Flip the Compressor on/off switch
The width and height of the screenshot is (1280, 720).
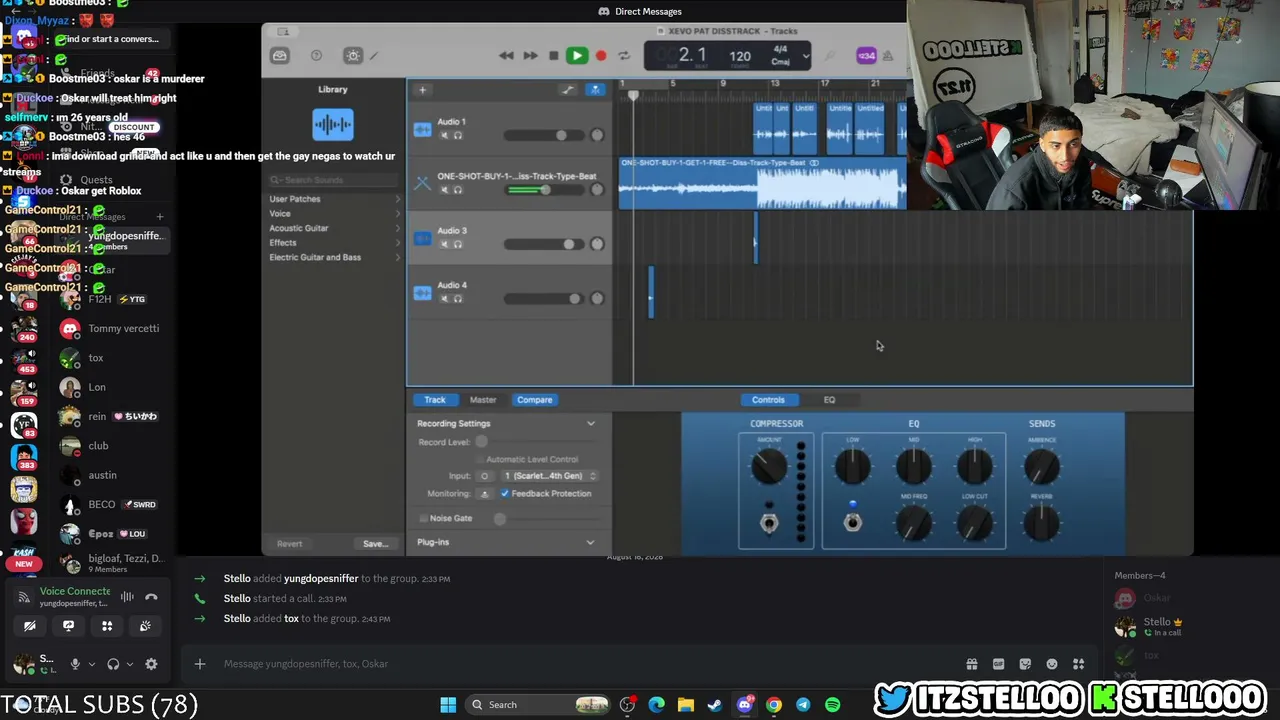(769, 522)
